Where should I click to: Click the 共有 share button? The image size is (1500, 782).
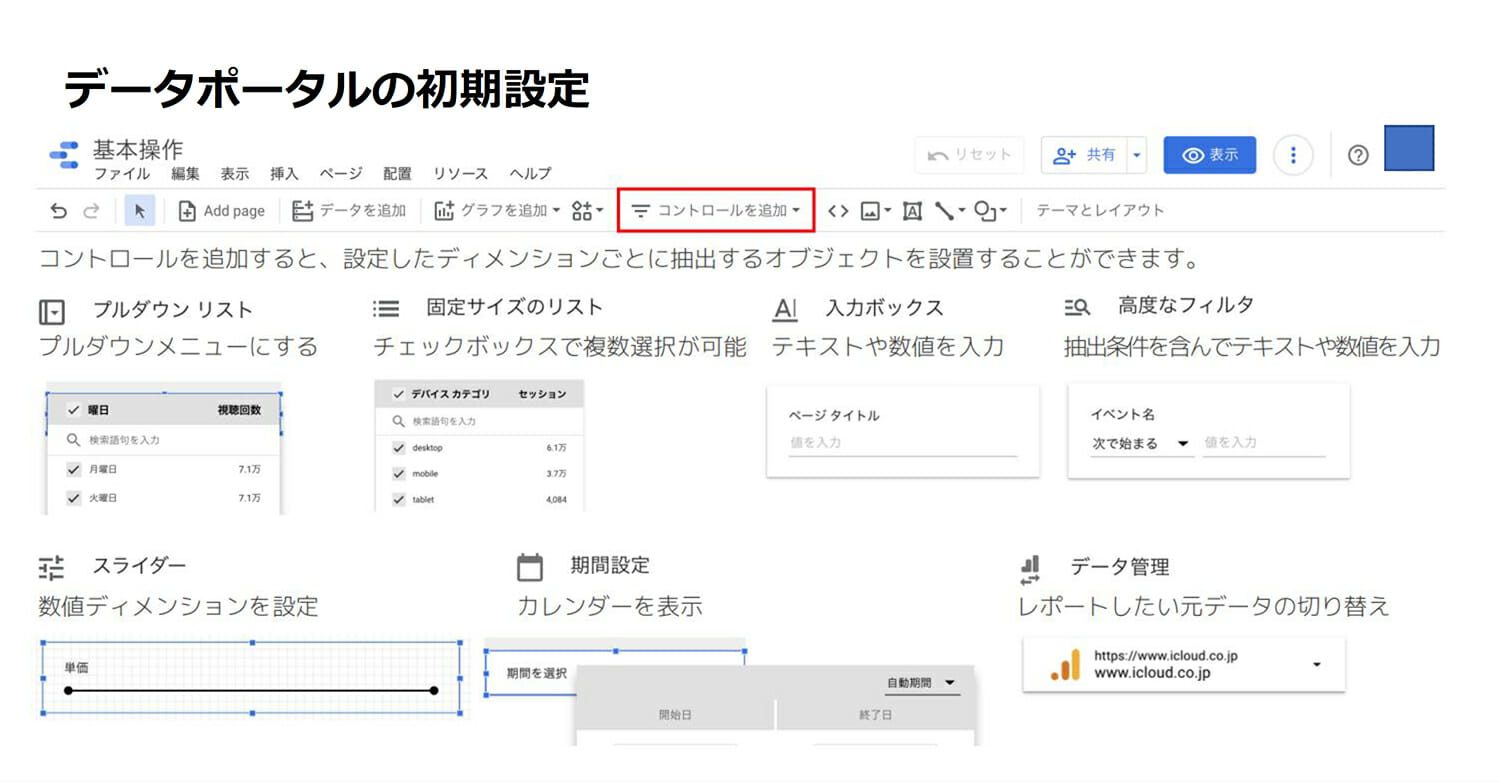1085,155
